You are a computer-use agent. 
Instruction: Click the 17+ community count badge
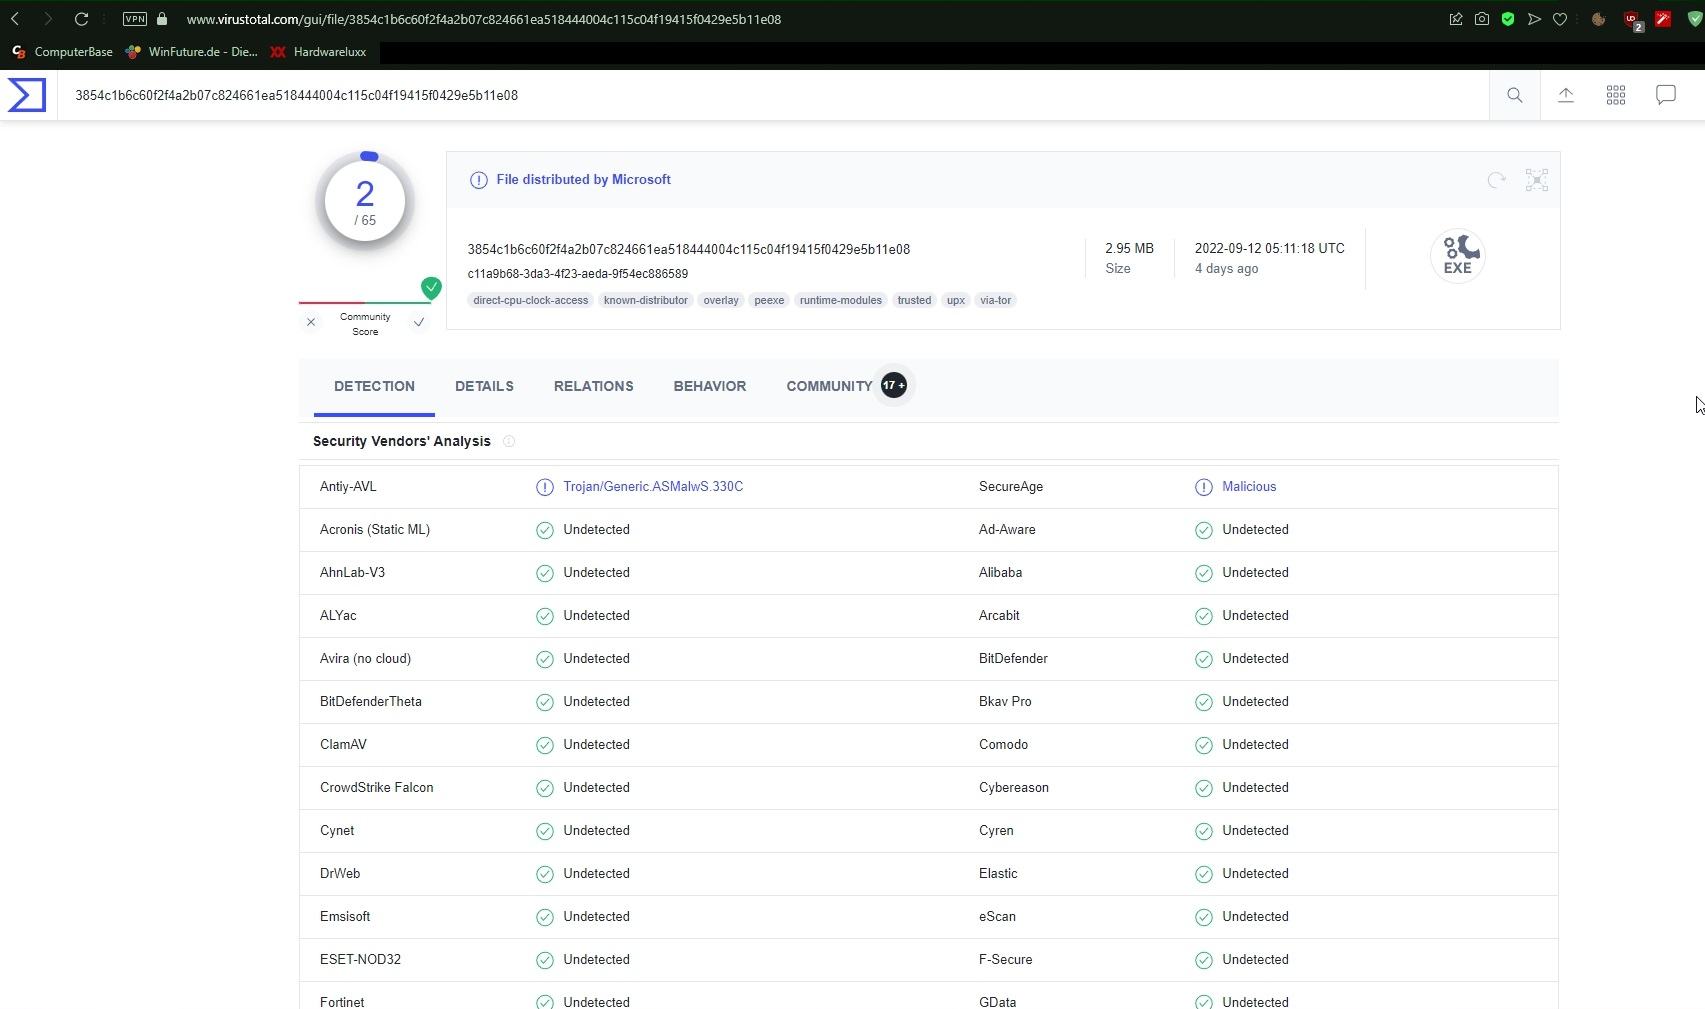[x=894, y=385]
